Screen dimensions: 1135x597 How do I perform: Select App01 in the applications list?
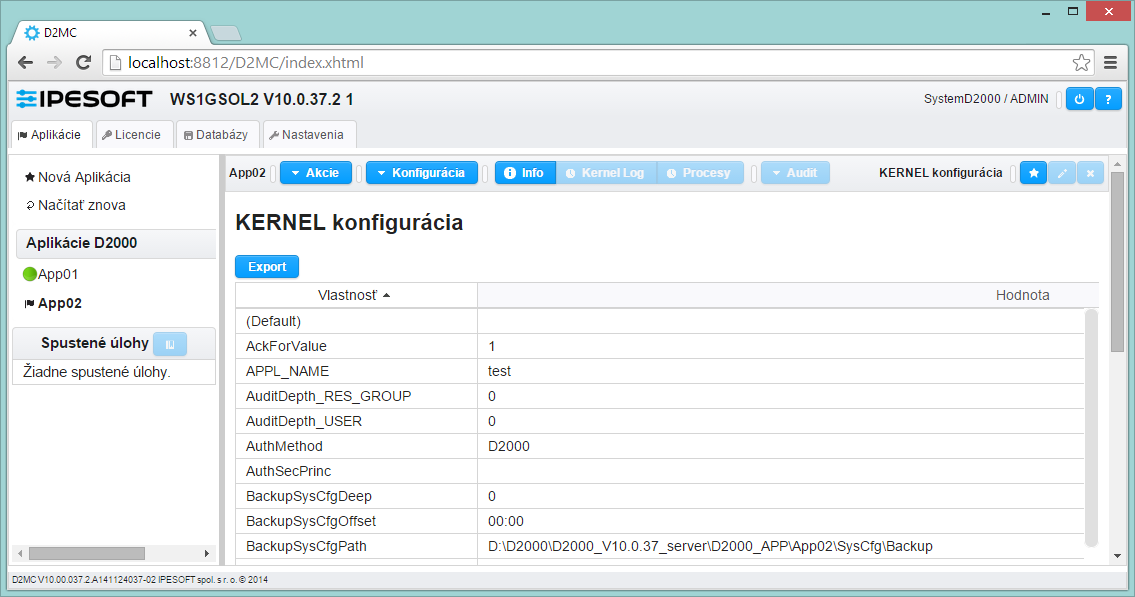(58, 274)
